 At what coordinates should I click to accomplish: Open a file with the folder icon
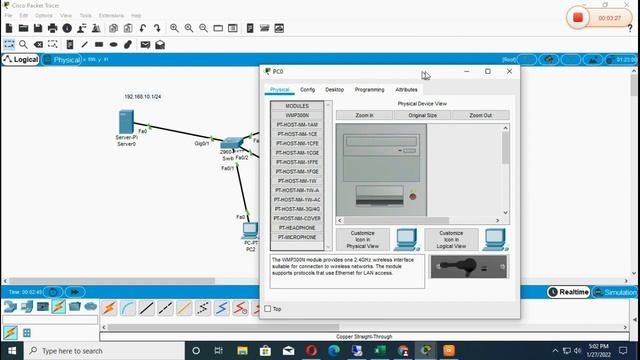click(x=23, y=28)
